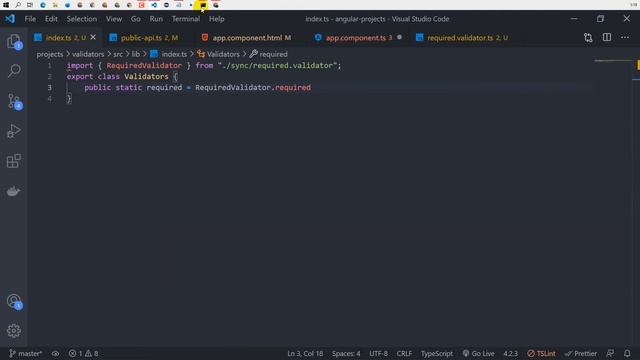This screenshot has height=360, width=640.
Task: Open the Extensions view
Action: click(x=14, y=161)
